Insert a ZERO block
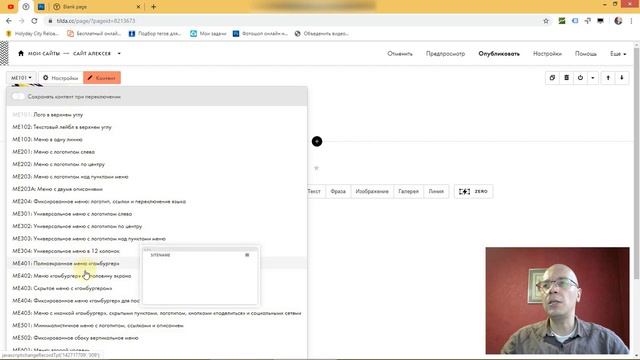 473,191
